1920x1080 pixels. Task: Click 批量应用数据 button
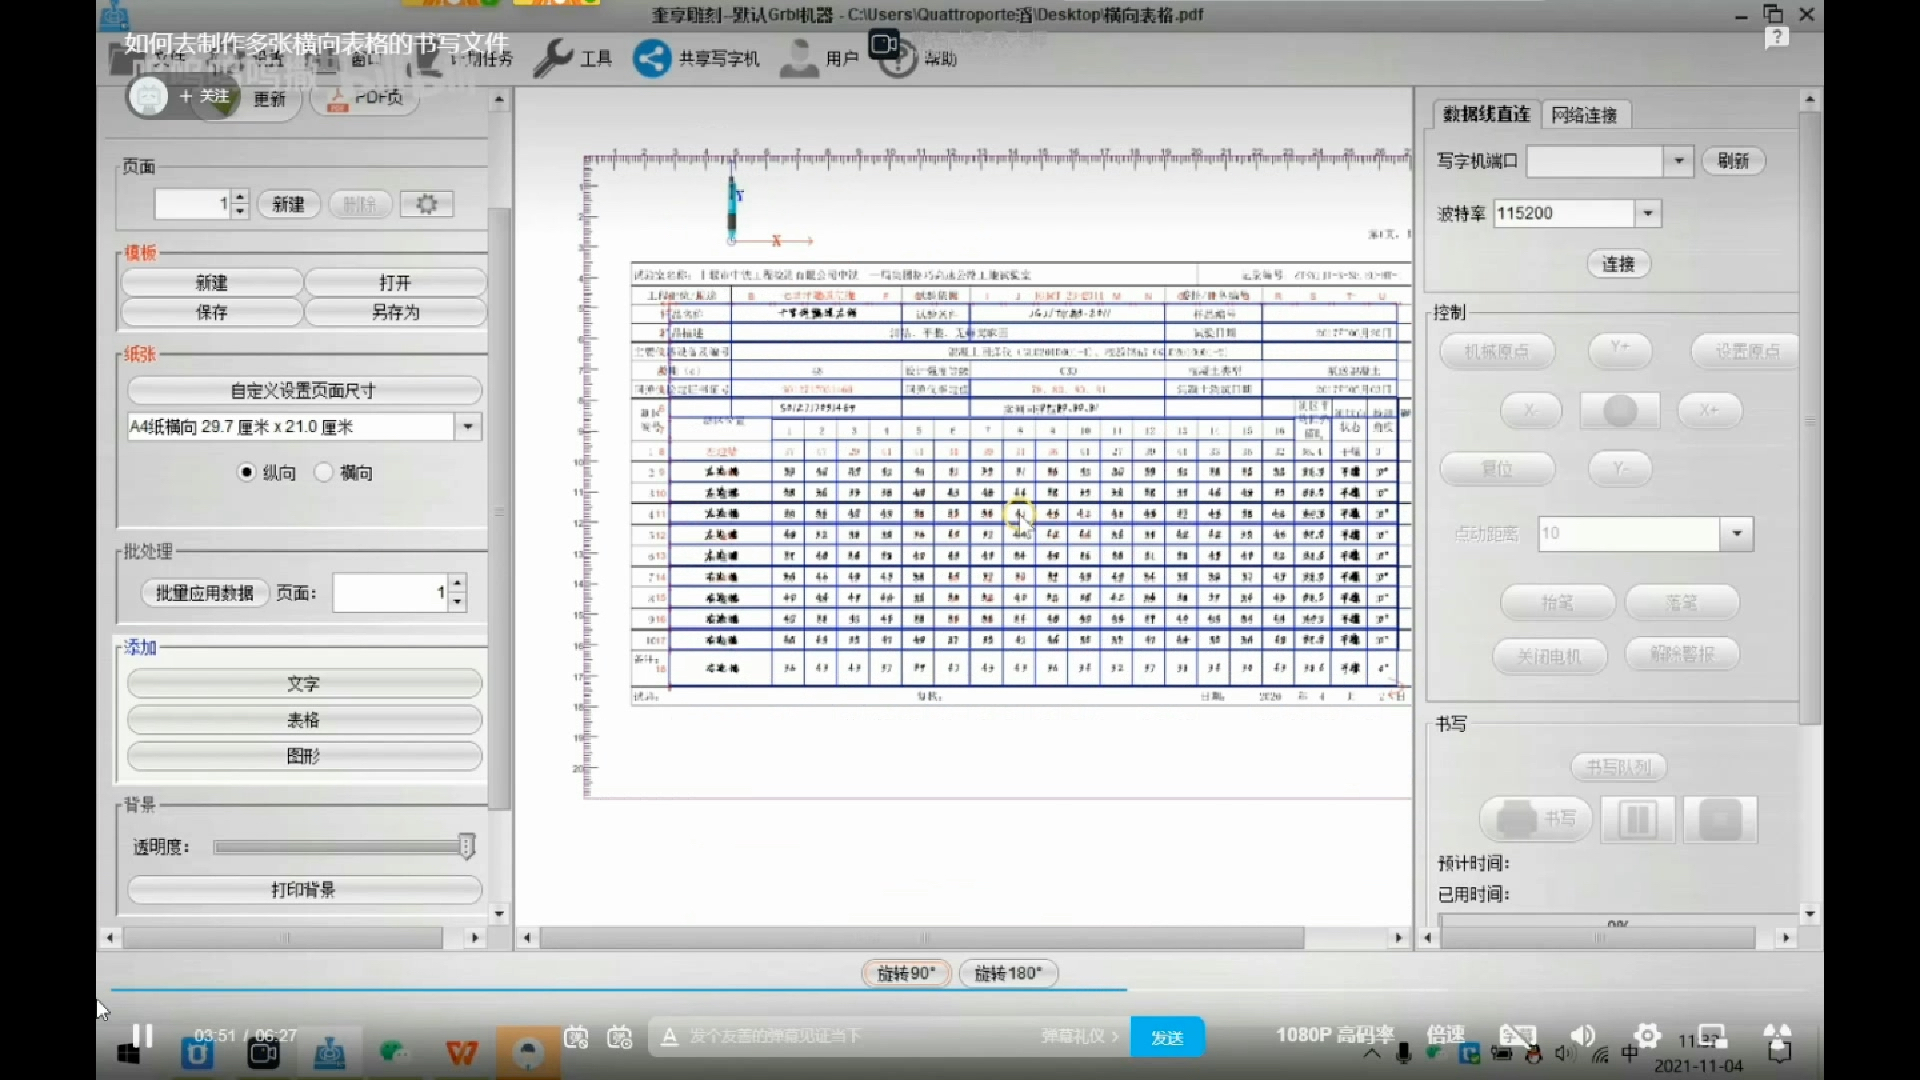coord(204,593)
